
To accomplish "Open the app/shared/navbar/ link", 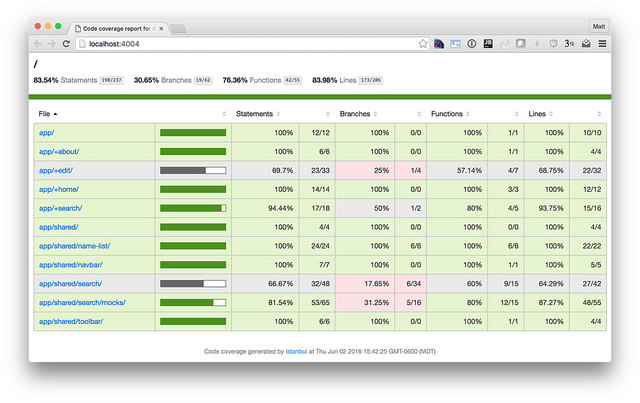I will 71,265.
